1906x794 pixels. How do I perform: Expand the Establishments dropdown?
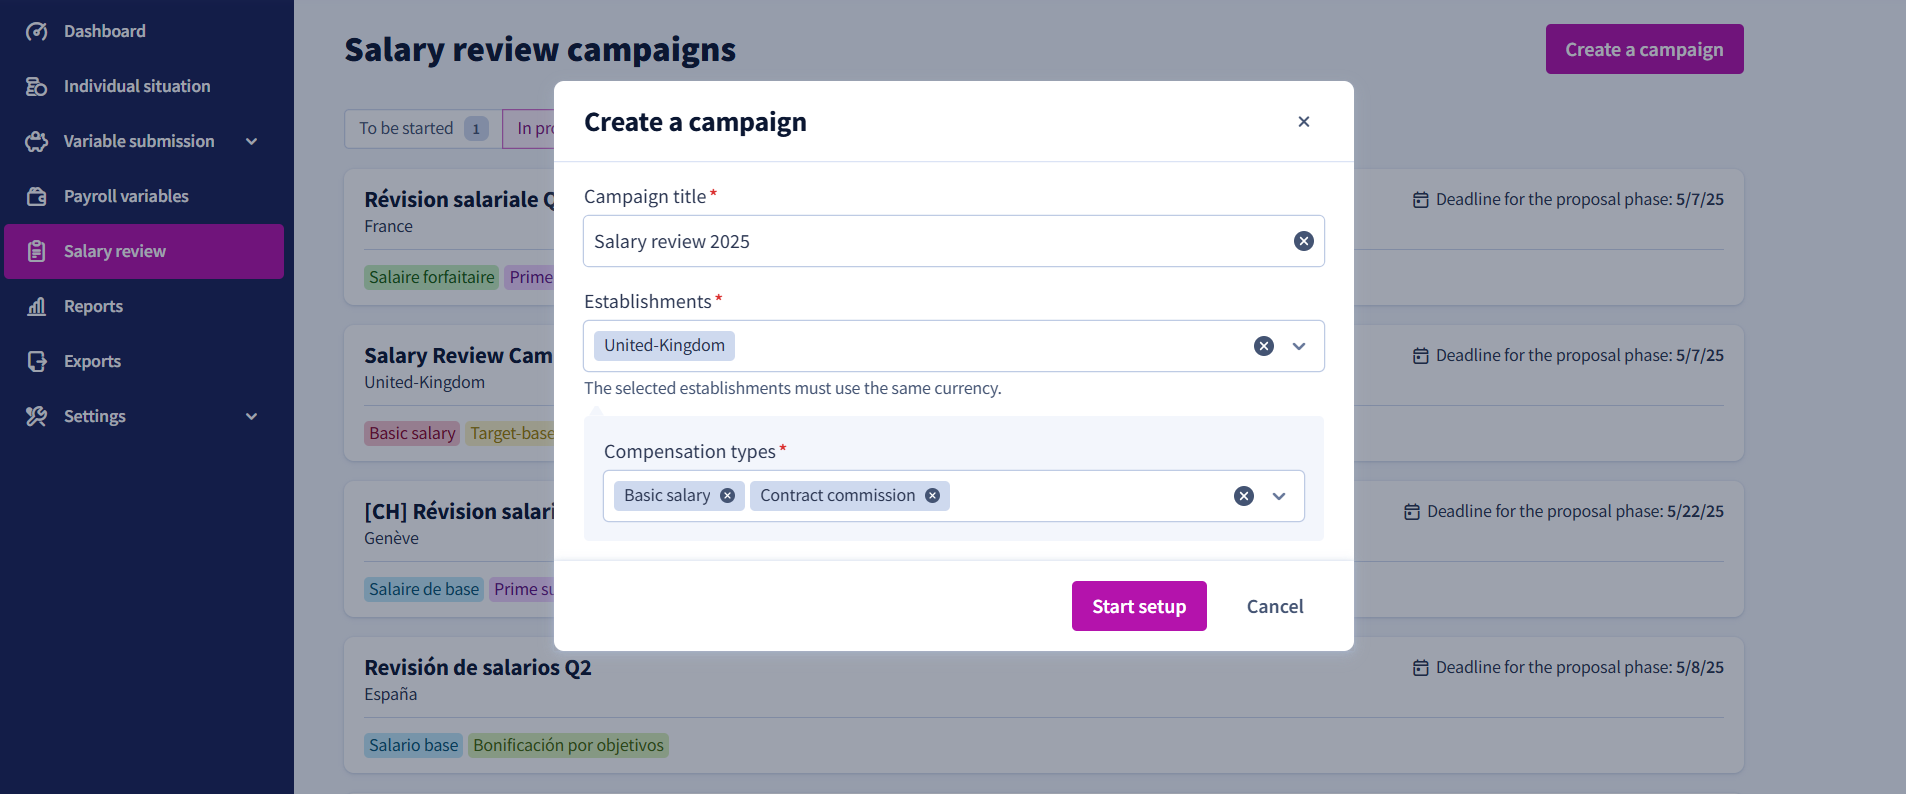tap(1299, 346)
